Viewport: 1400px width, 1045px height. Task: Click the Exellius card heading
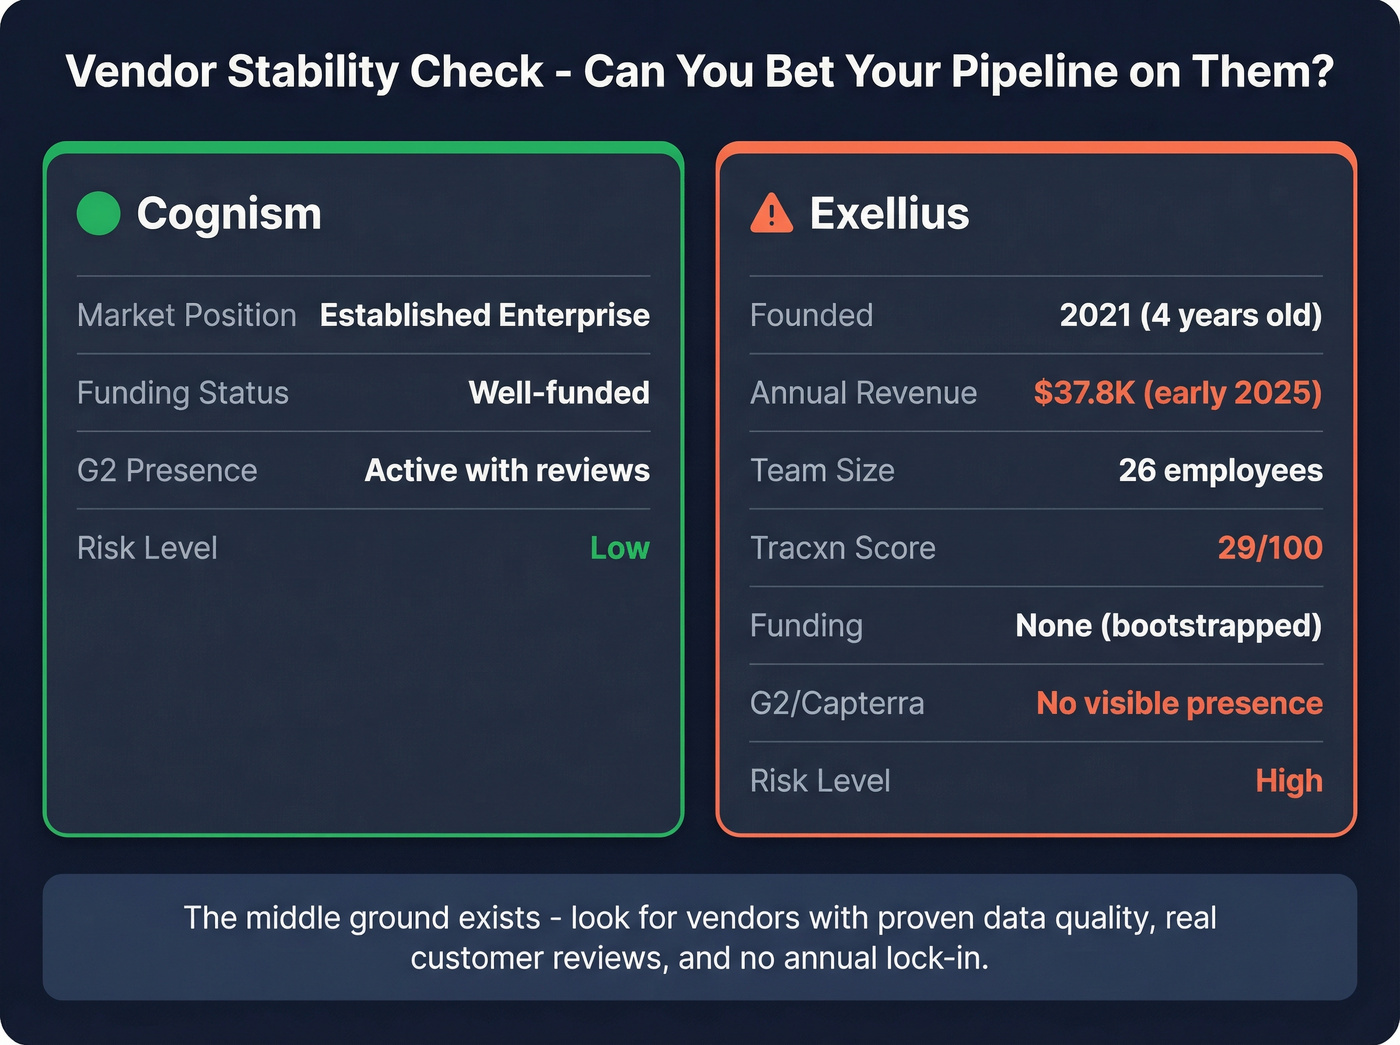tap(889, 214)
